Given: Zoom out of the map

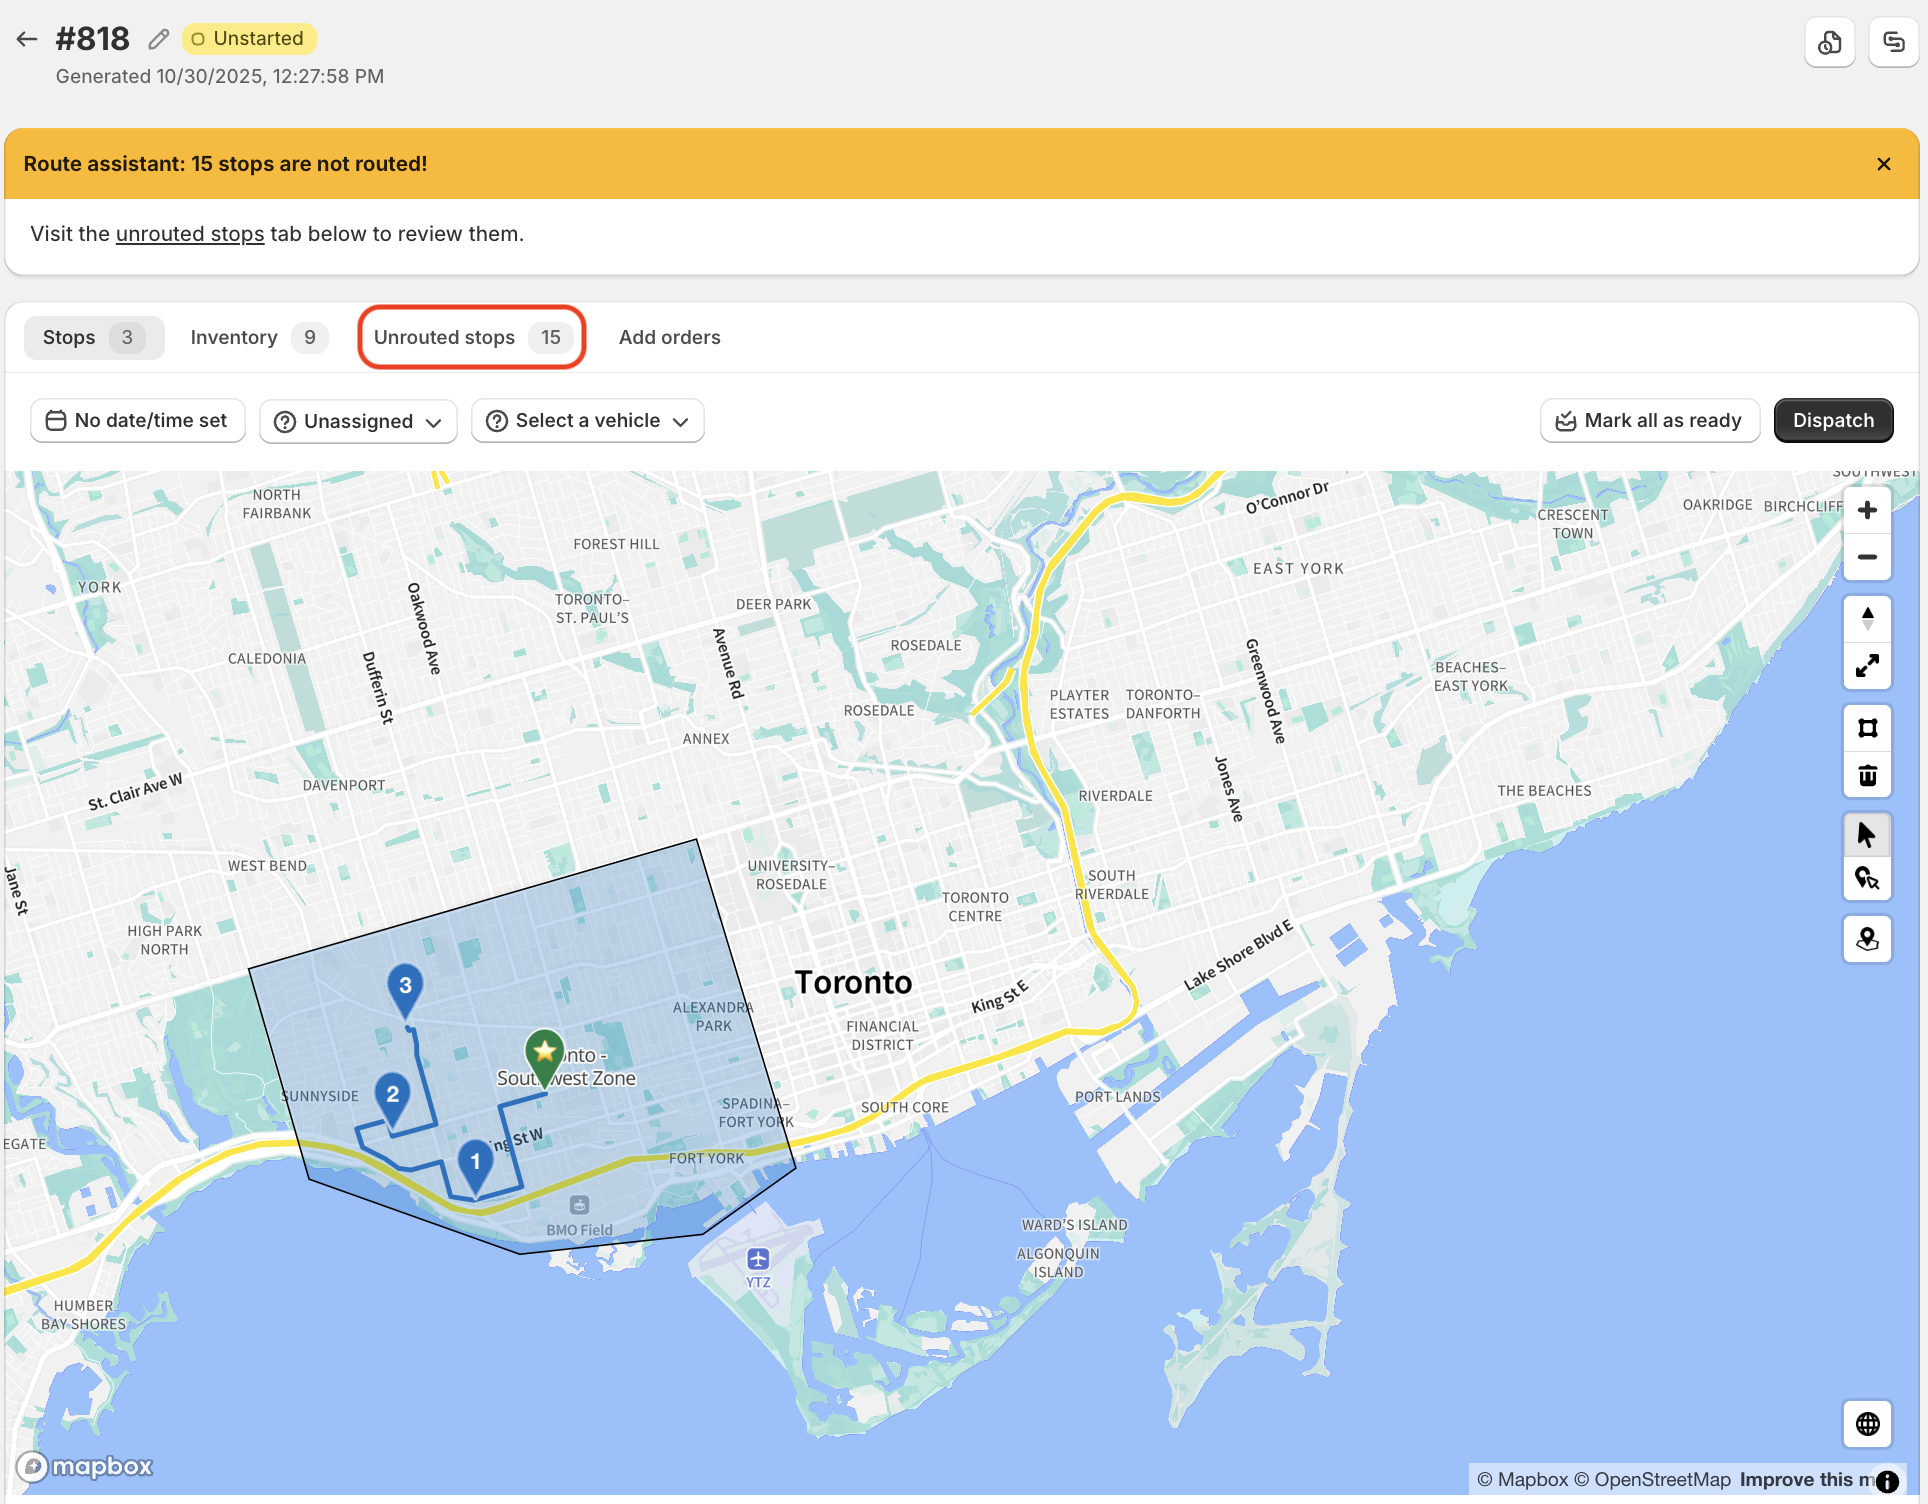Looking at the screenshot, I should (x=1867, y=558).
